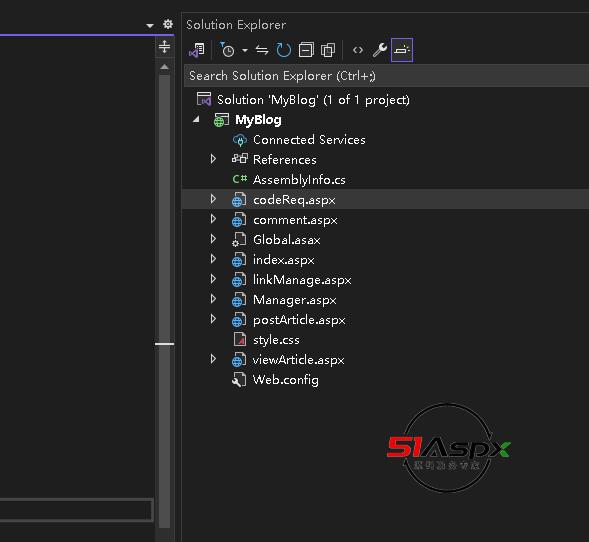589x542 pixels.
Task: Switch between solutions and folder views
Action: pyautogui.click(x=197, y=50)
